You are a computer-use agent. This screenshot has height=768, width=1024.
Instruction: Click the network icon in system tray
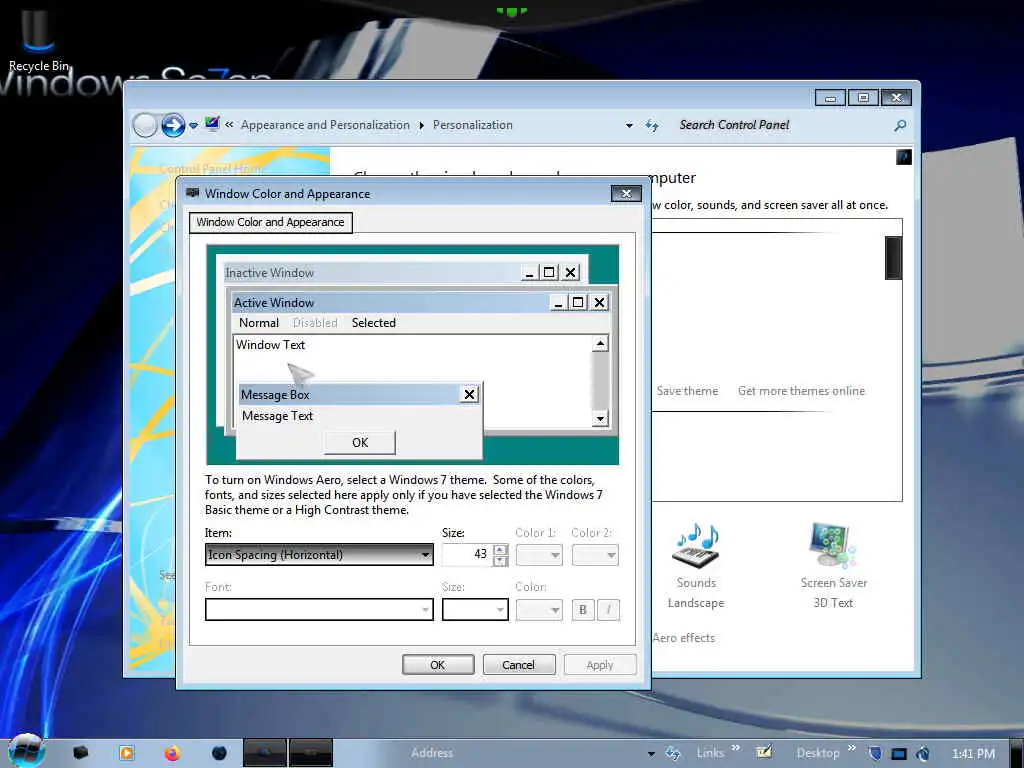(922, 754)
